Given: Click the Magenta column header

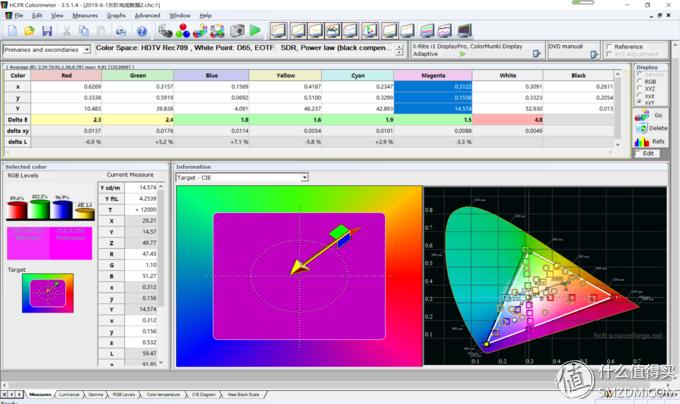Looking at the screenshot, I should [x=432, y=75].
